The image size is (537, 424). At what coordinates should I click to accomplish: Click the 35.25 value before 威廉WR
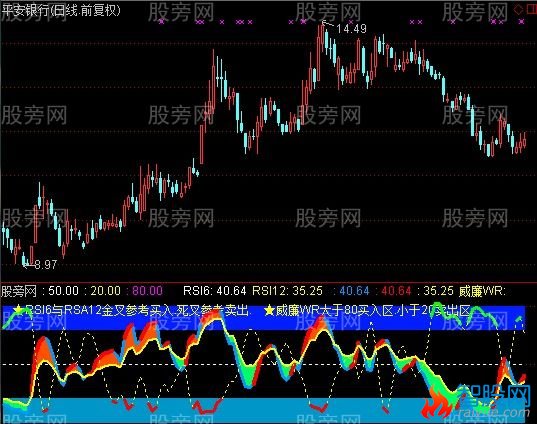pos(438,291)
